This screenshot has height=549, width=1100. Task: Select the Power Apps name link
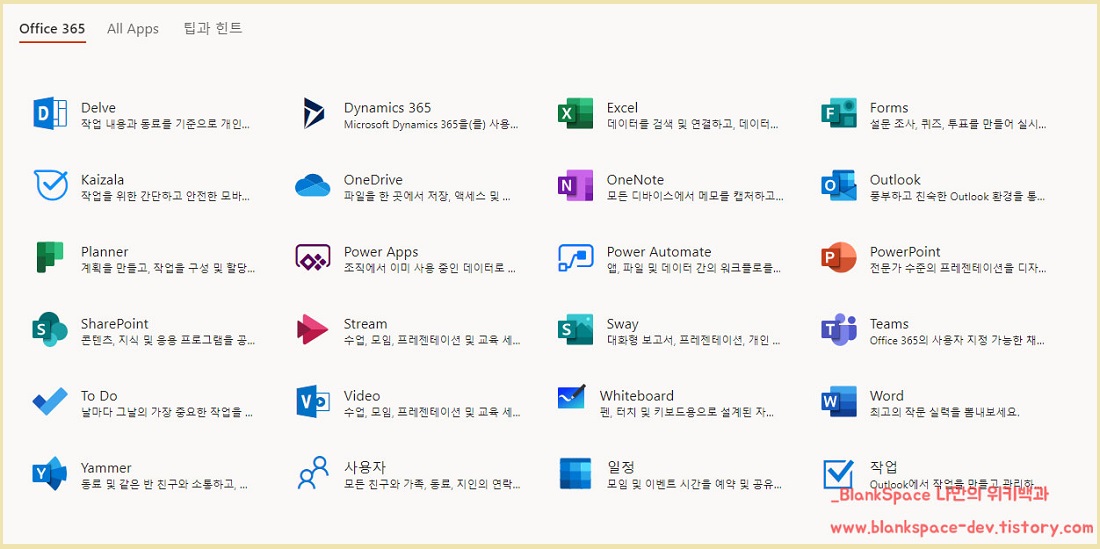point(381,252)
